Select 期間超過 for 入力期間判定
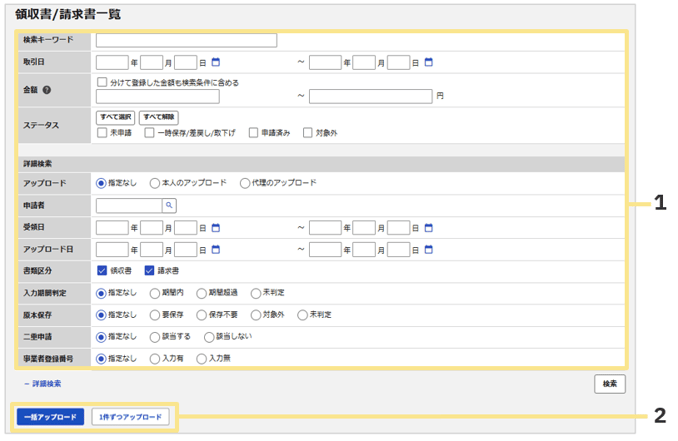 click(201, 294)
